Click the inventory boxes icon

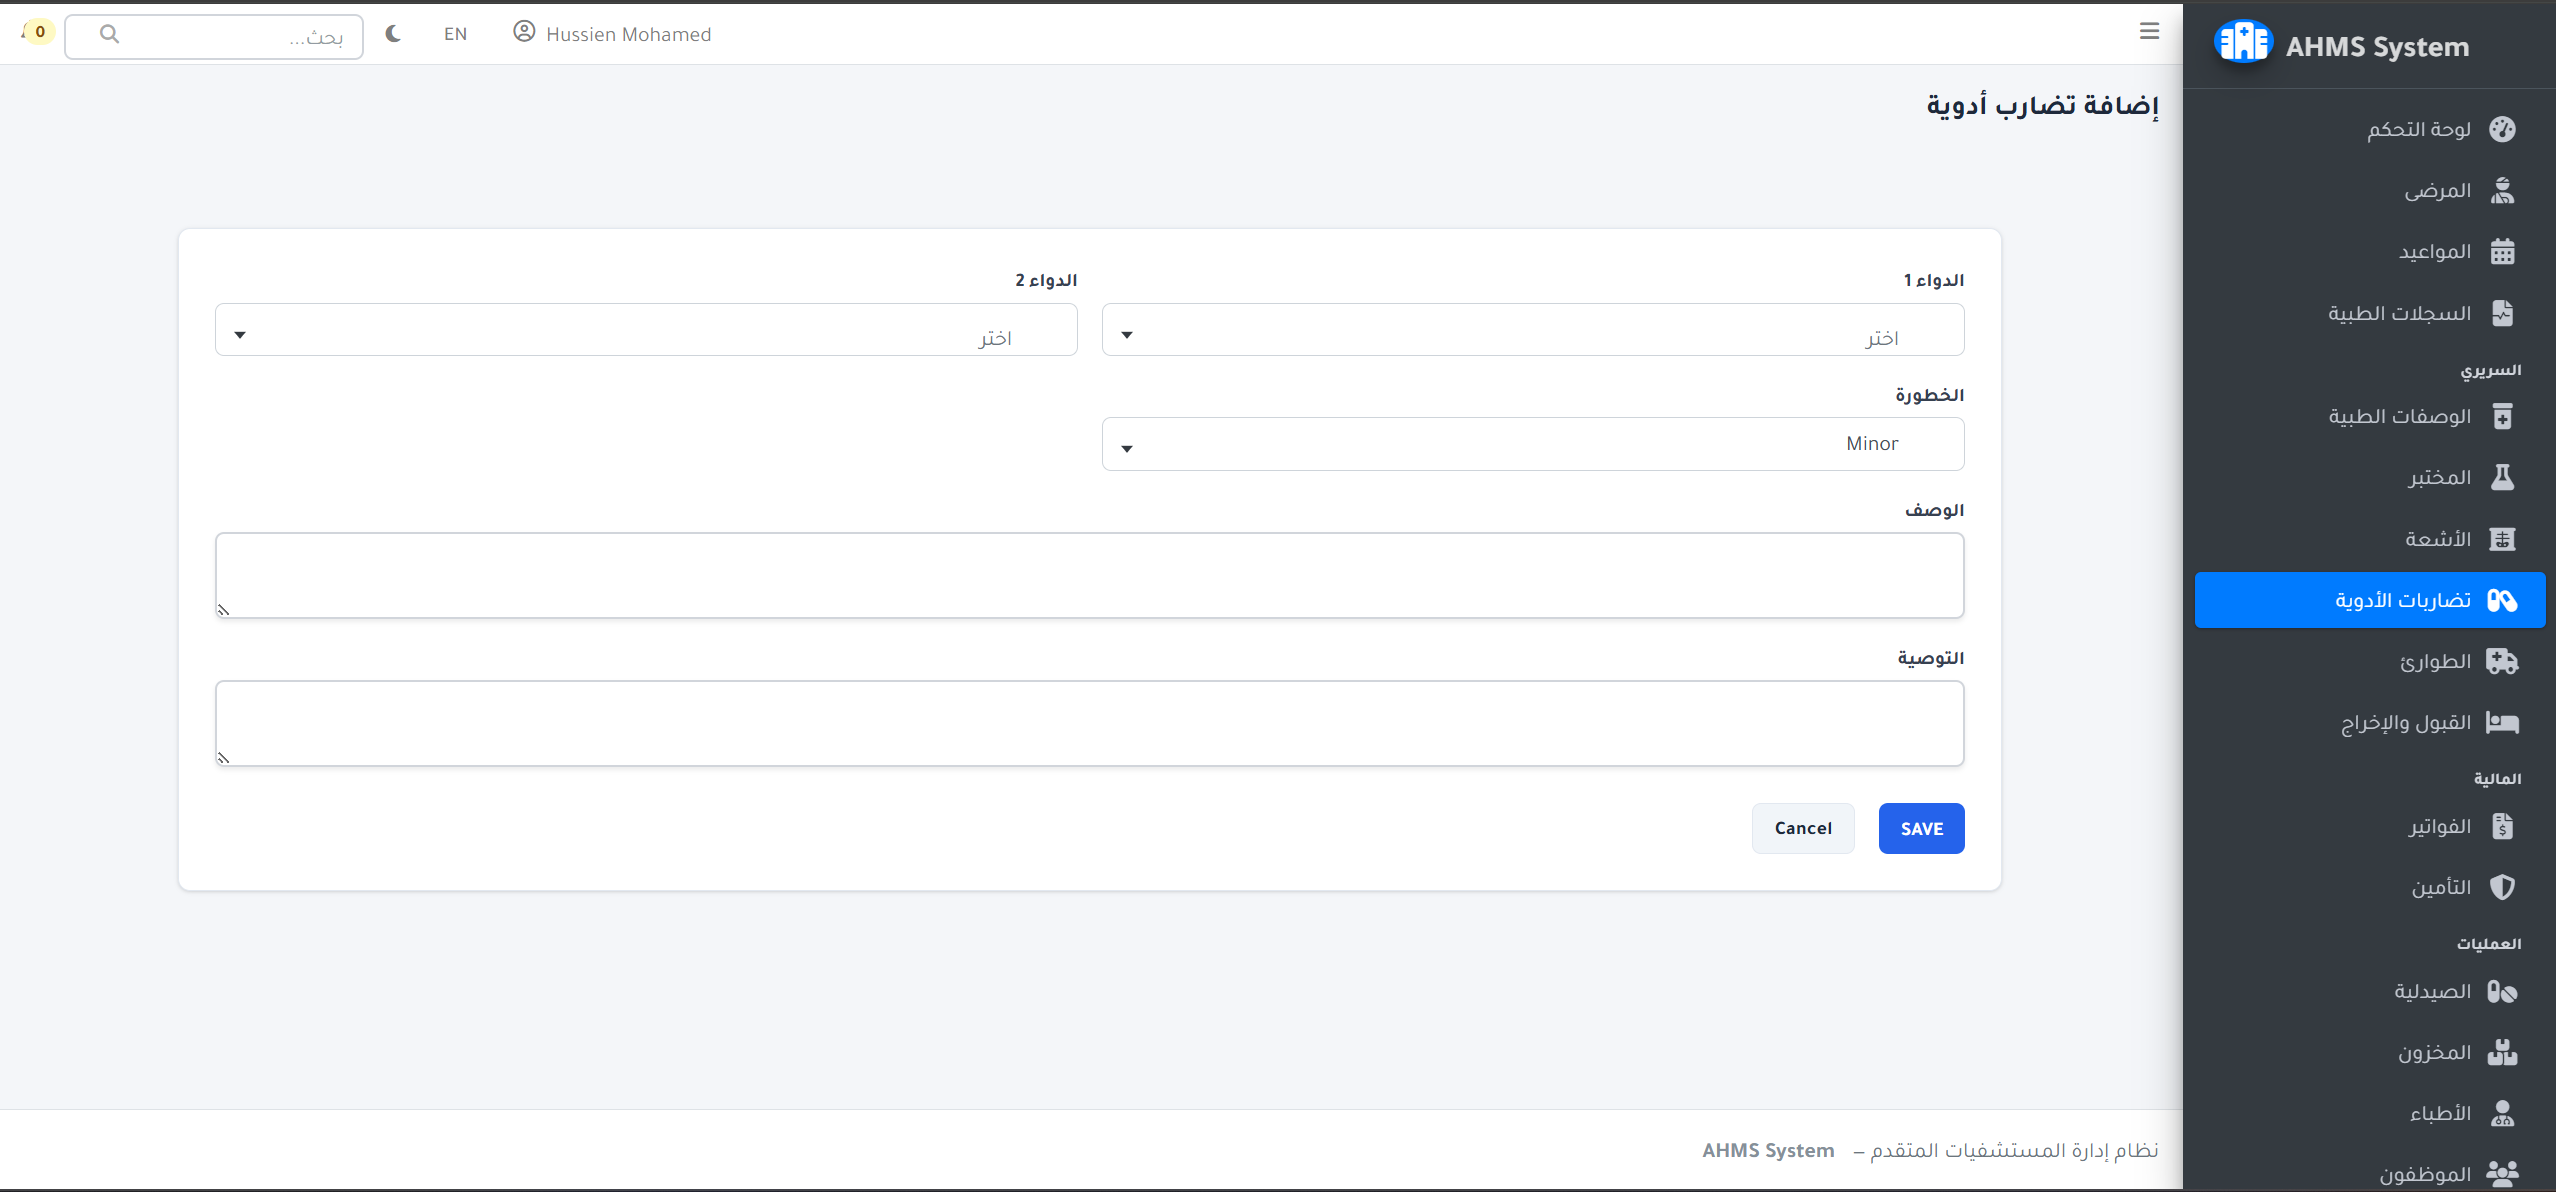[2501, 1052]
